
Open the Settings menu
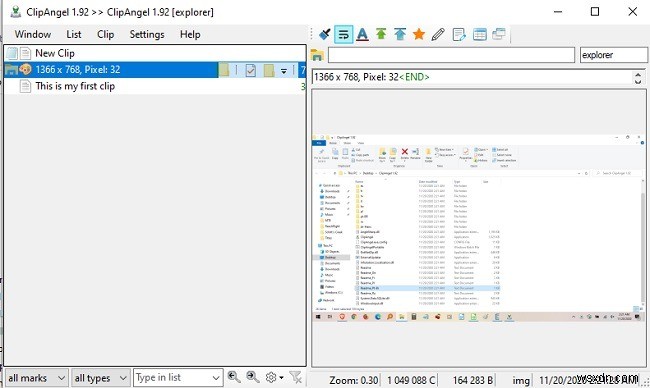click(147, 34)
